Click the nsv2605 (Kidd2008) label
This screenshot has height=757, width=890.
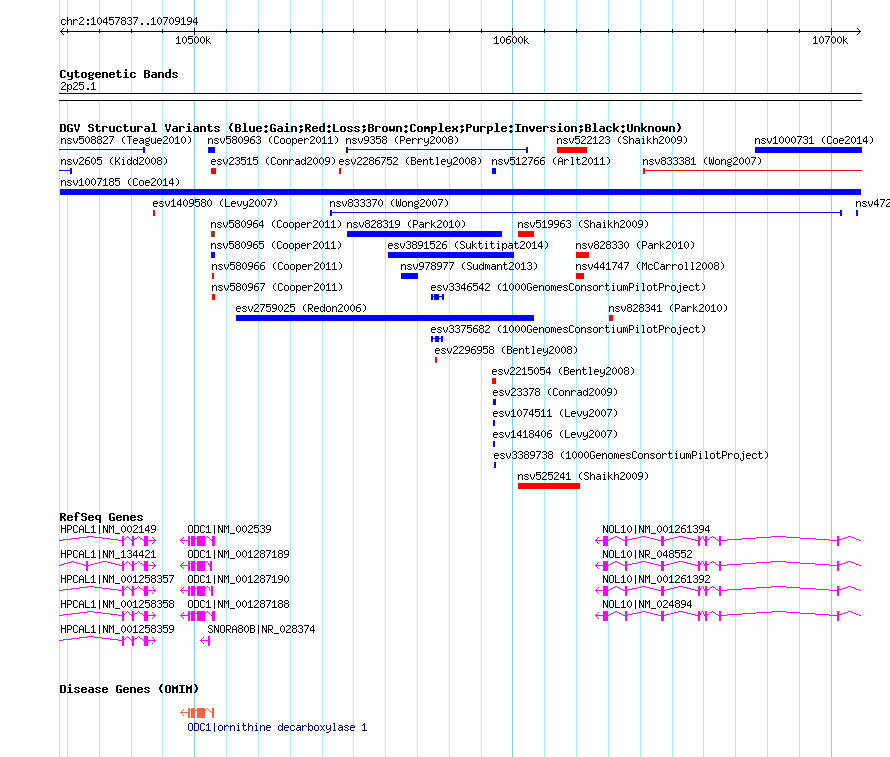coord(114,161)
